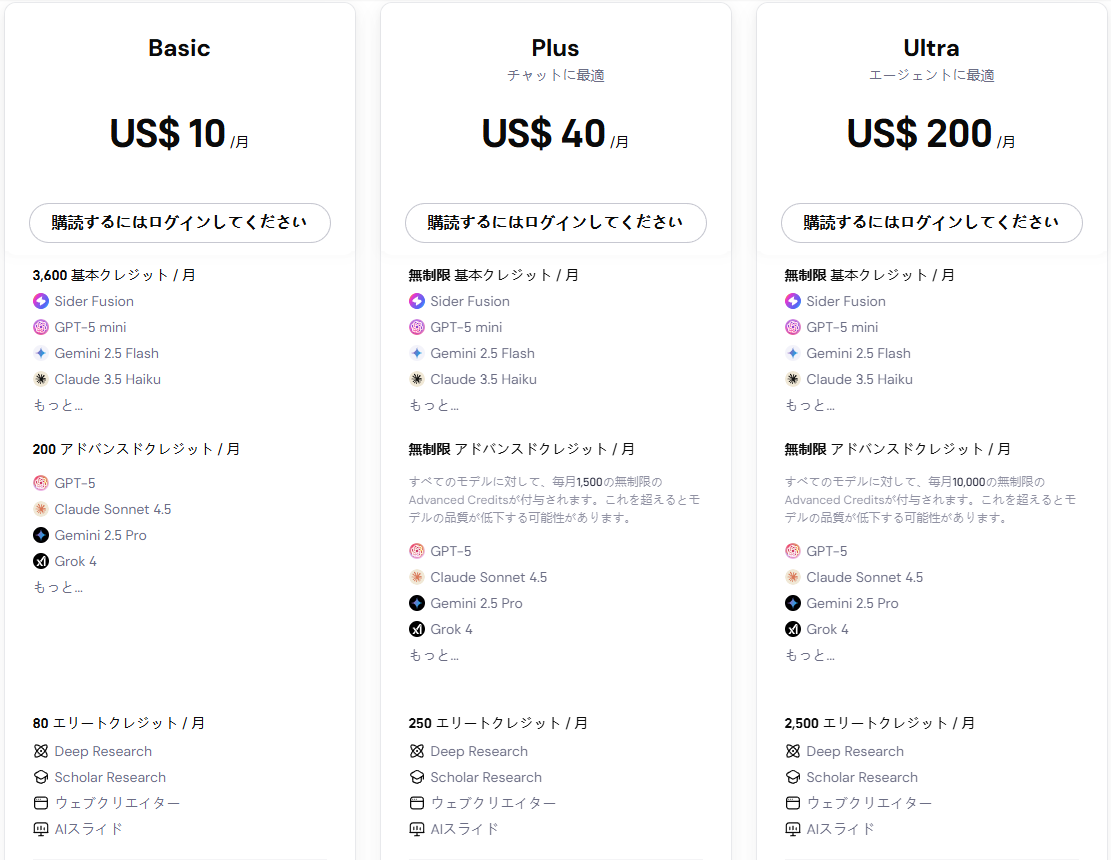Open Deep Research link in Ultra plan
The height and width of the screenshot is (860, 1111).
(855, 751)
